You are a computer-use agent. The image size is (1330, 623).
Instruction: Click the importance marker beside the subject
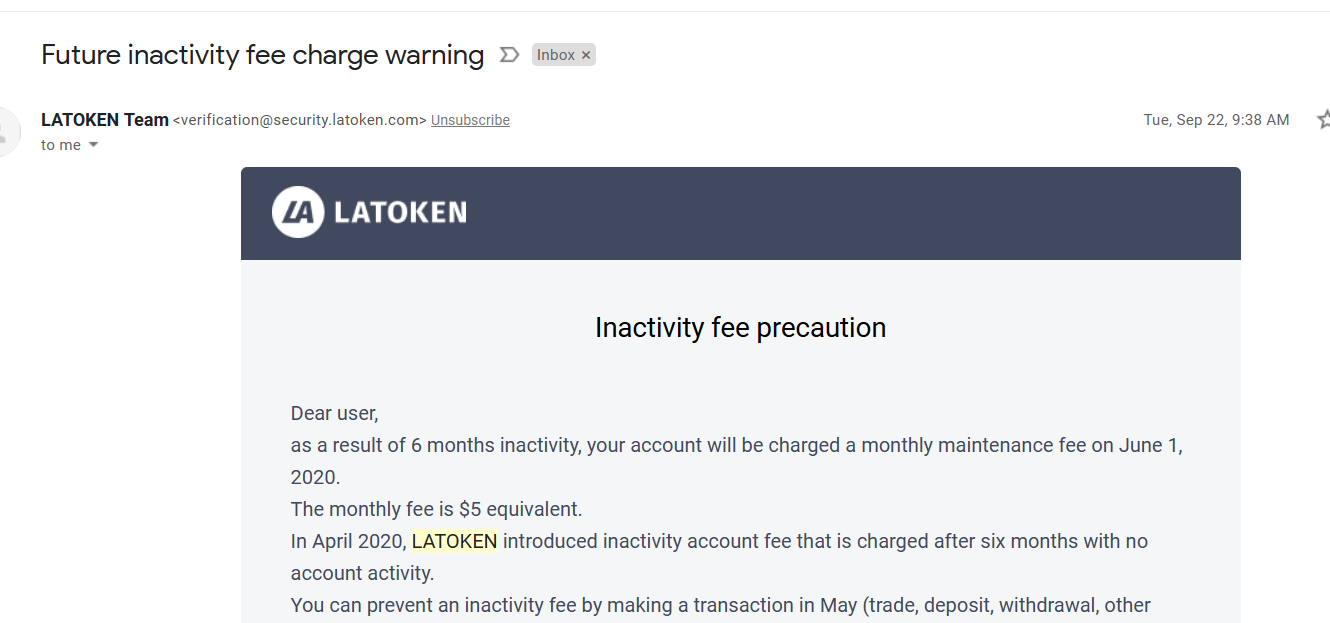509,55
